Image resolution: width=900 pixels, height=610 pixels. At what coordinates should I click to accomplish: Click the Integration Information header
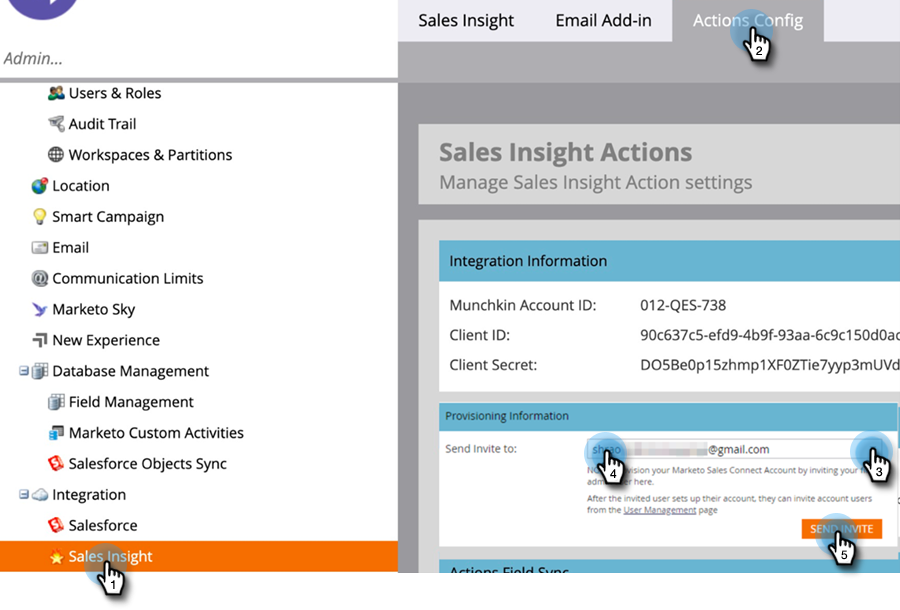pyautogui.click(x=669, y=261)
